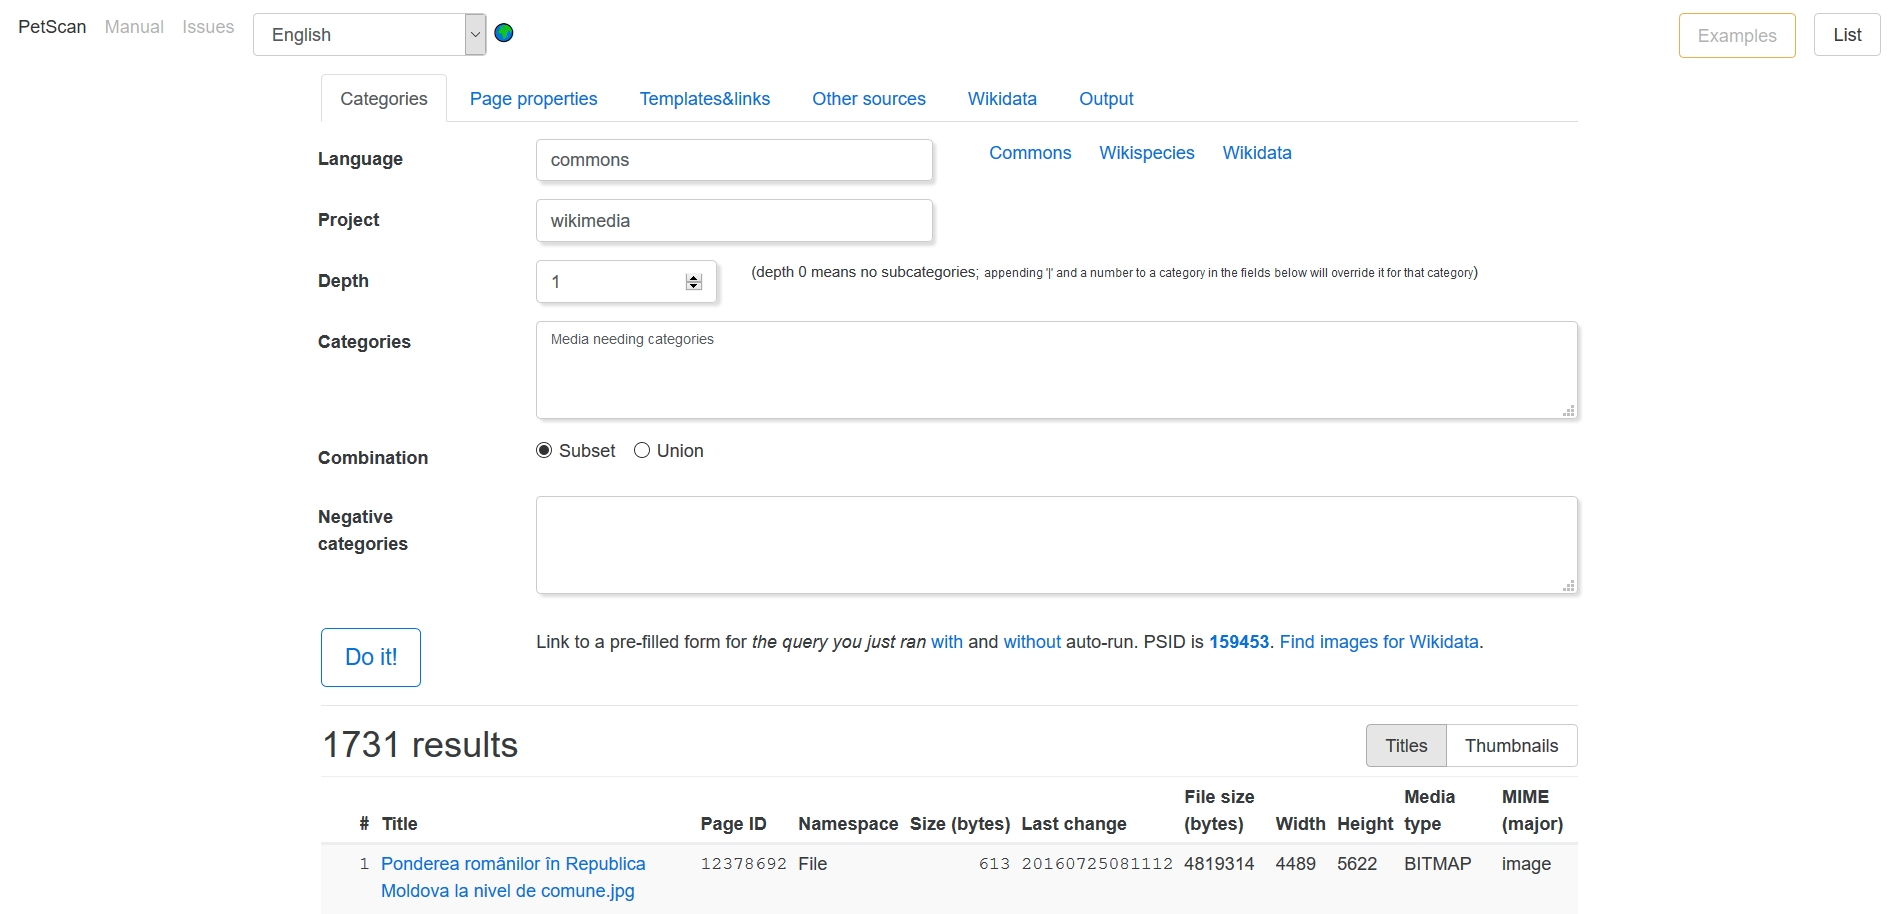
Task: Click the Examples button
Action: 1736,36
